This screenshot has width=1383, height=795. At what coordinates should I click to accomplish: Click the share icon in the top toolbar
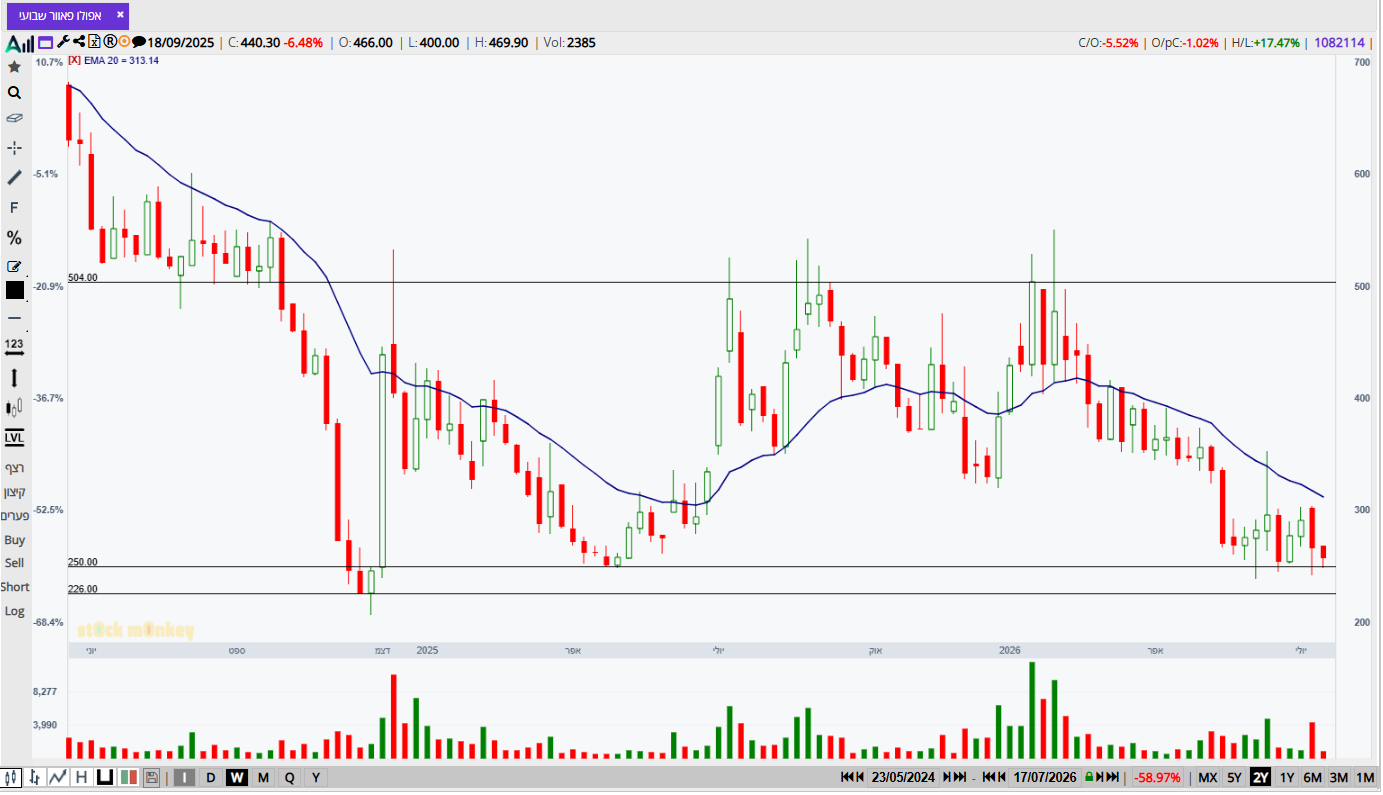point(79,42)
